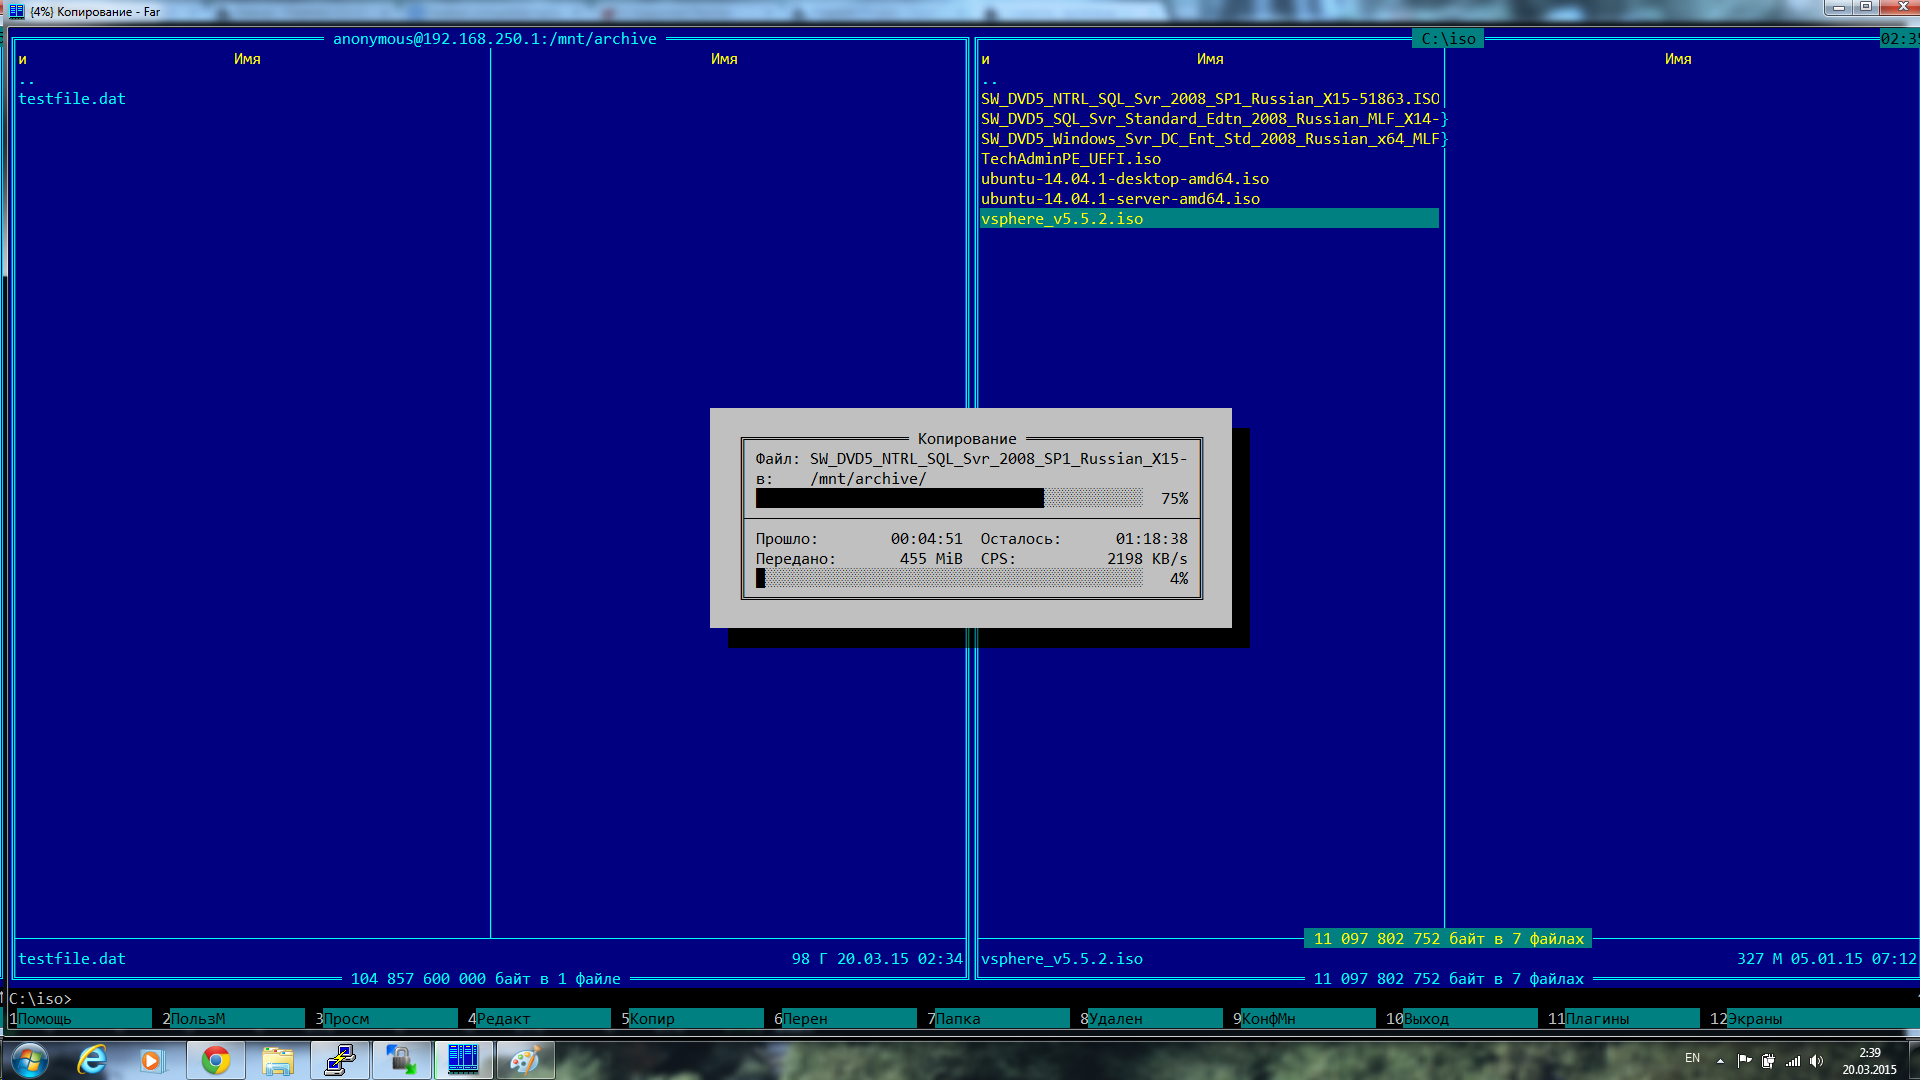Viewport: 1920px width, 1080px height.
Task: Switch to the PuTTY taskbar icon
Action: [x=339, y=1060]
